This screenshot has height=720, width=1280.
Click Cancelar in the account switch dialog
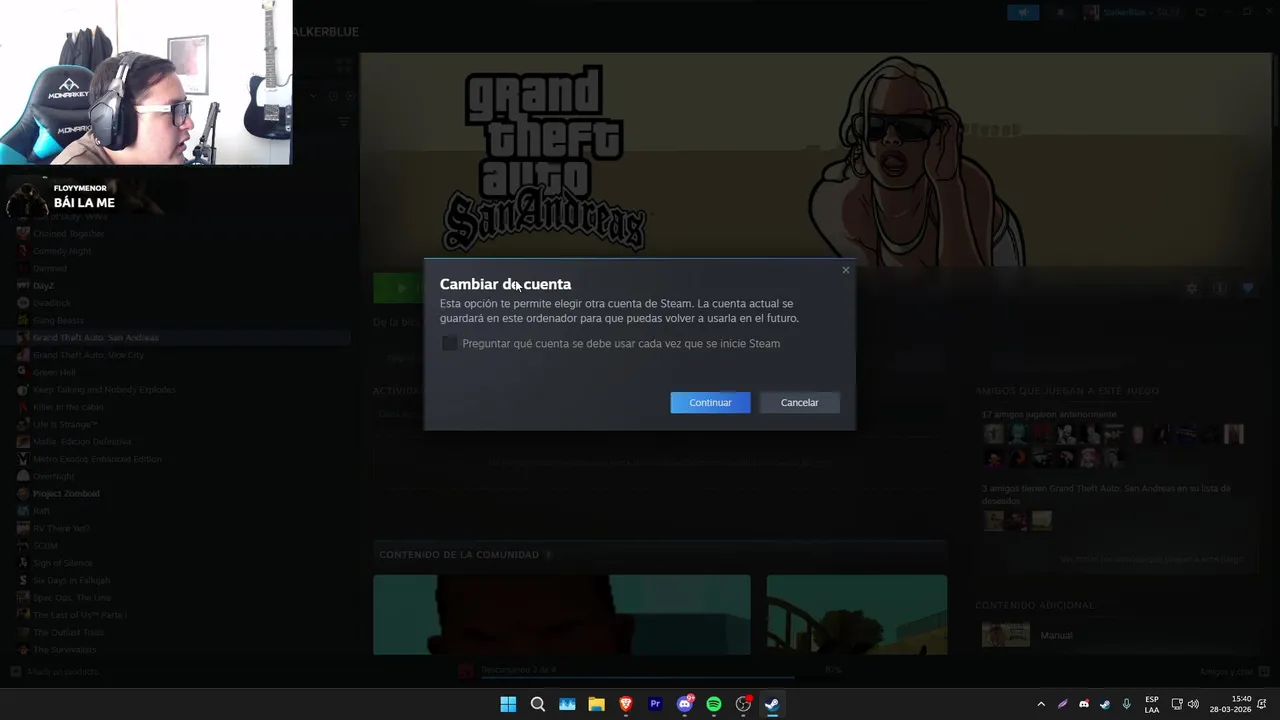pos(799,402)
